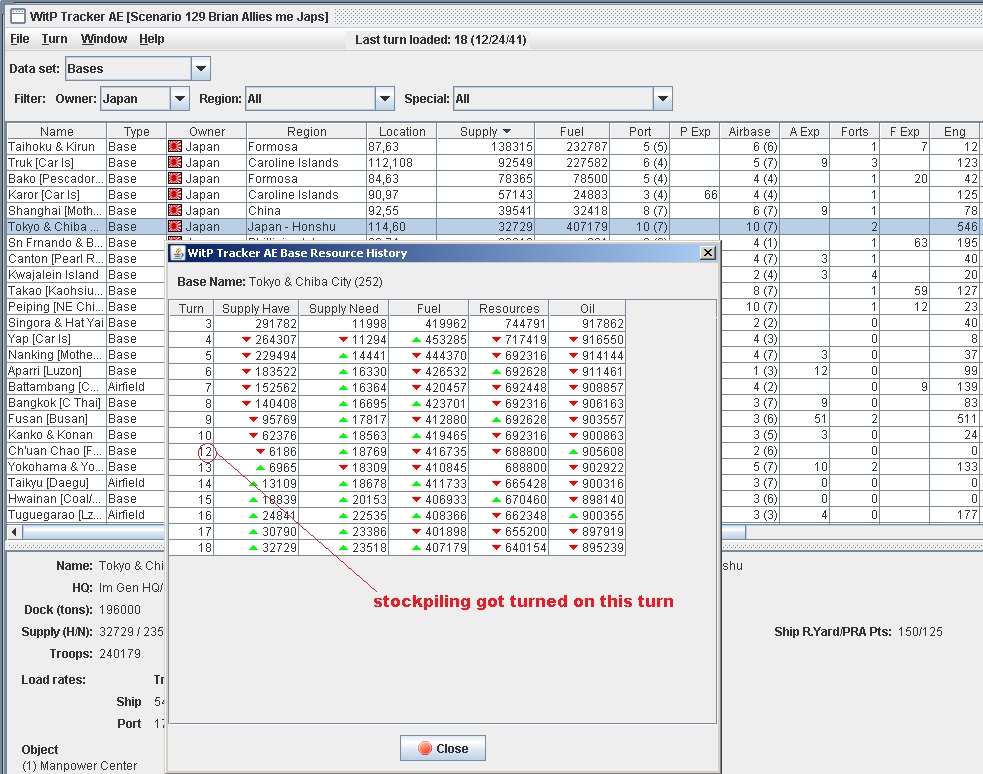Click the Japan flag icon in Karor row
The width and height of the screenshot is (983, 774).
(x=175, y=195)
